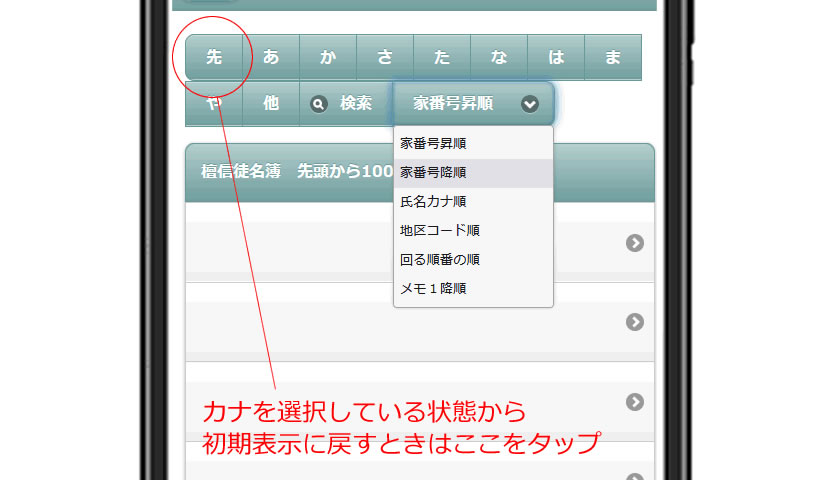This screenshot has height=480, width=830.
Task: Choose メモ１降順 sort option
Action: tap(473, 289)
